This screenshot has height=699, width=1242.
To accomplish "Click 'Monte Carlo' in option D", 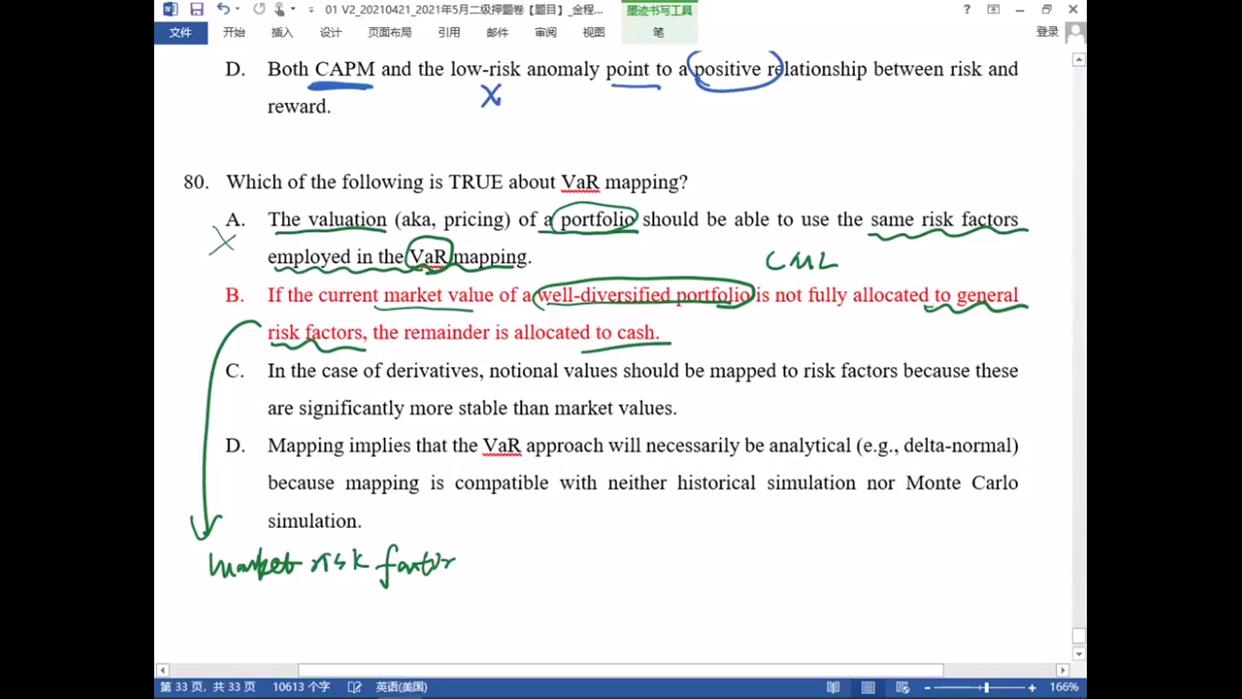I will click(x=962, y=482).
